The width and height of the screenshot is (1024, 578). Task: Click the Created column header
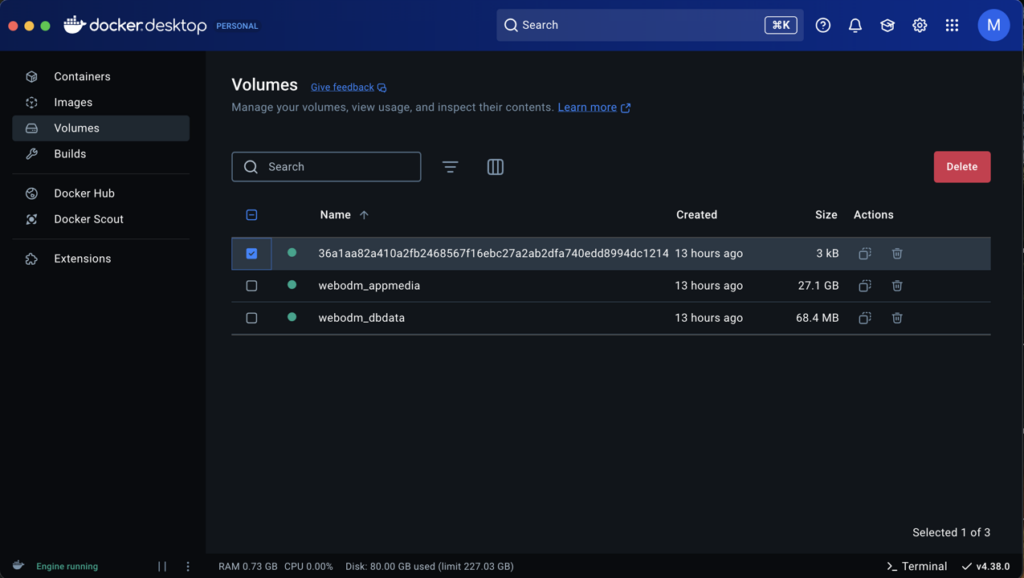(x=696, y=215)
